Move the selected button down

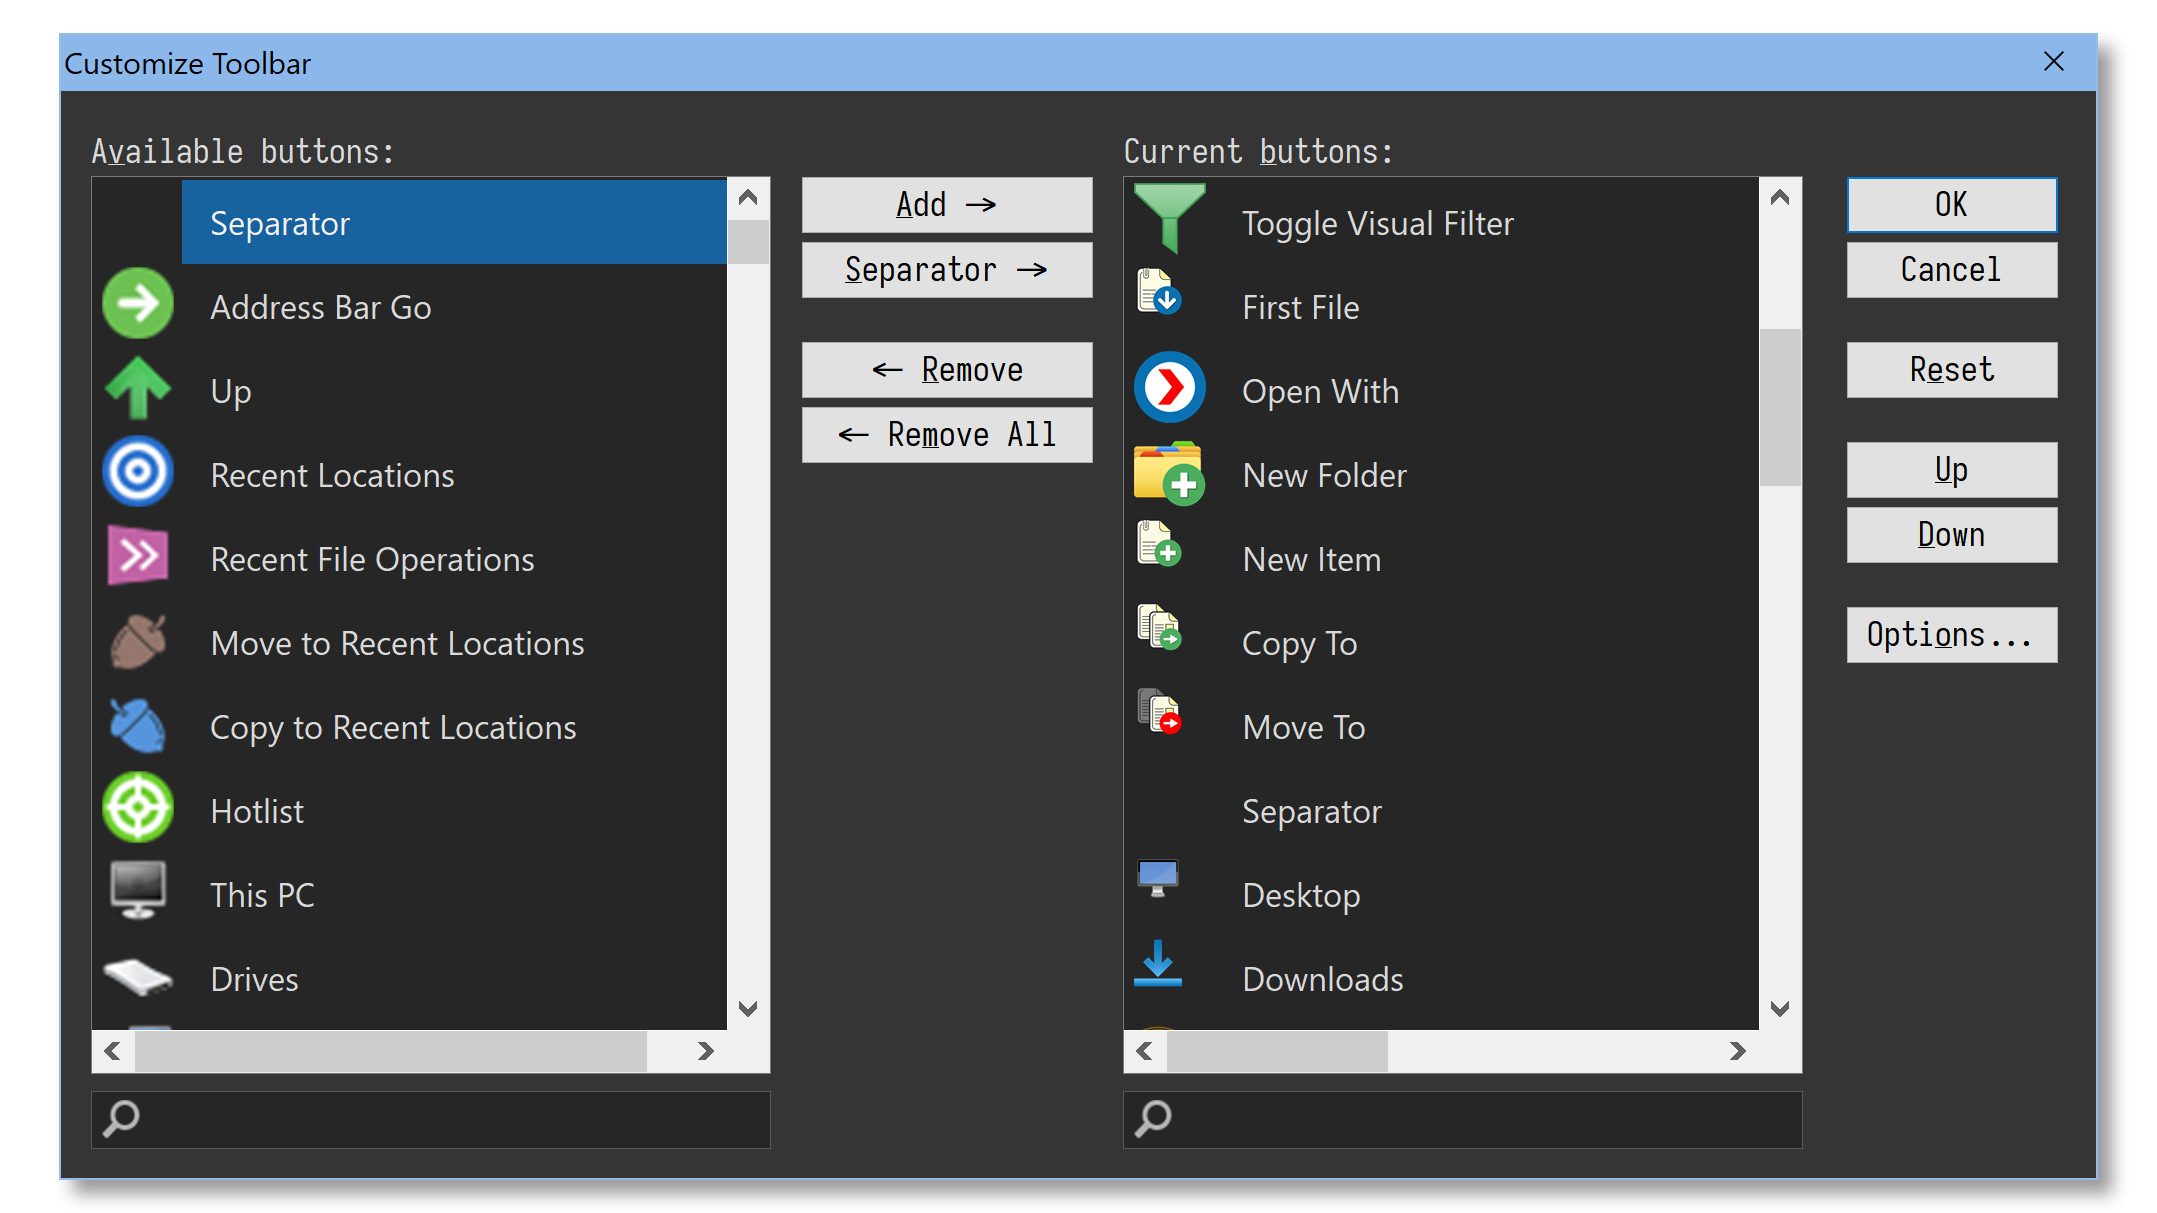click(x=1950, y=534)
